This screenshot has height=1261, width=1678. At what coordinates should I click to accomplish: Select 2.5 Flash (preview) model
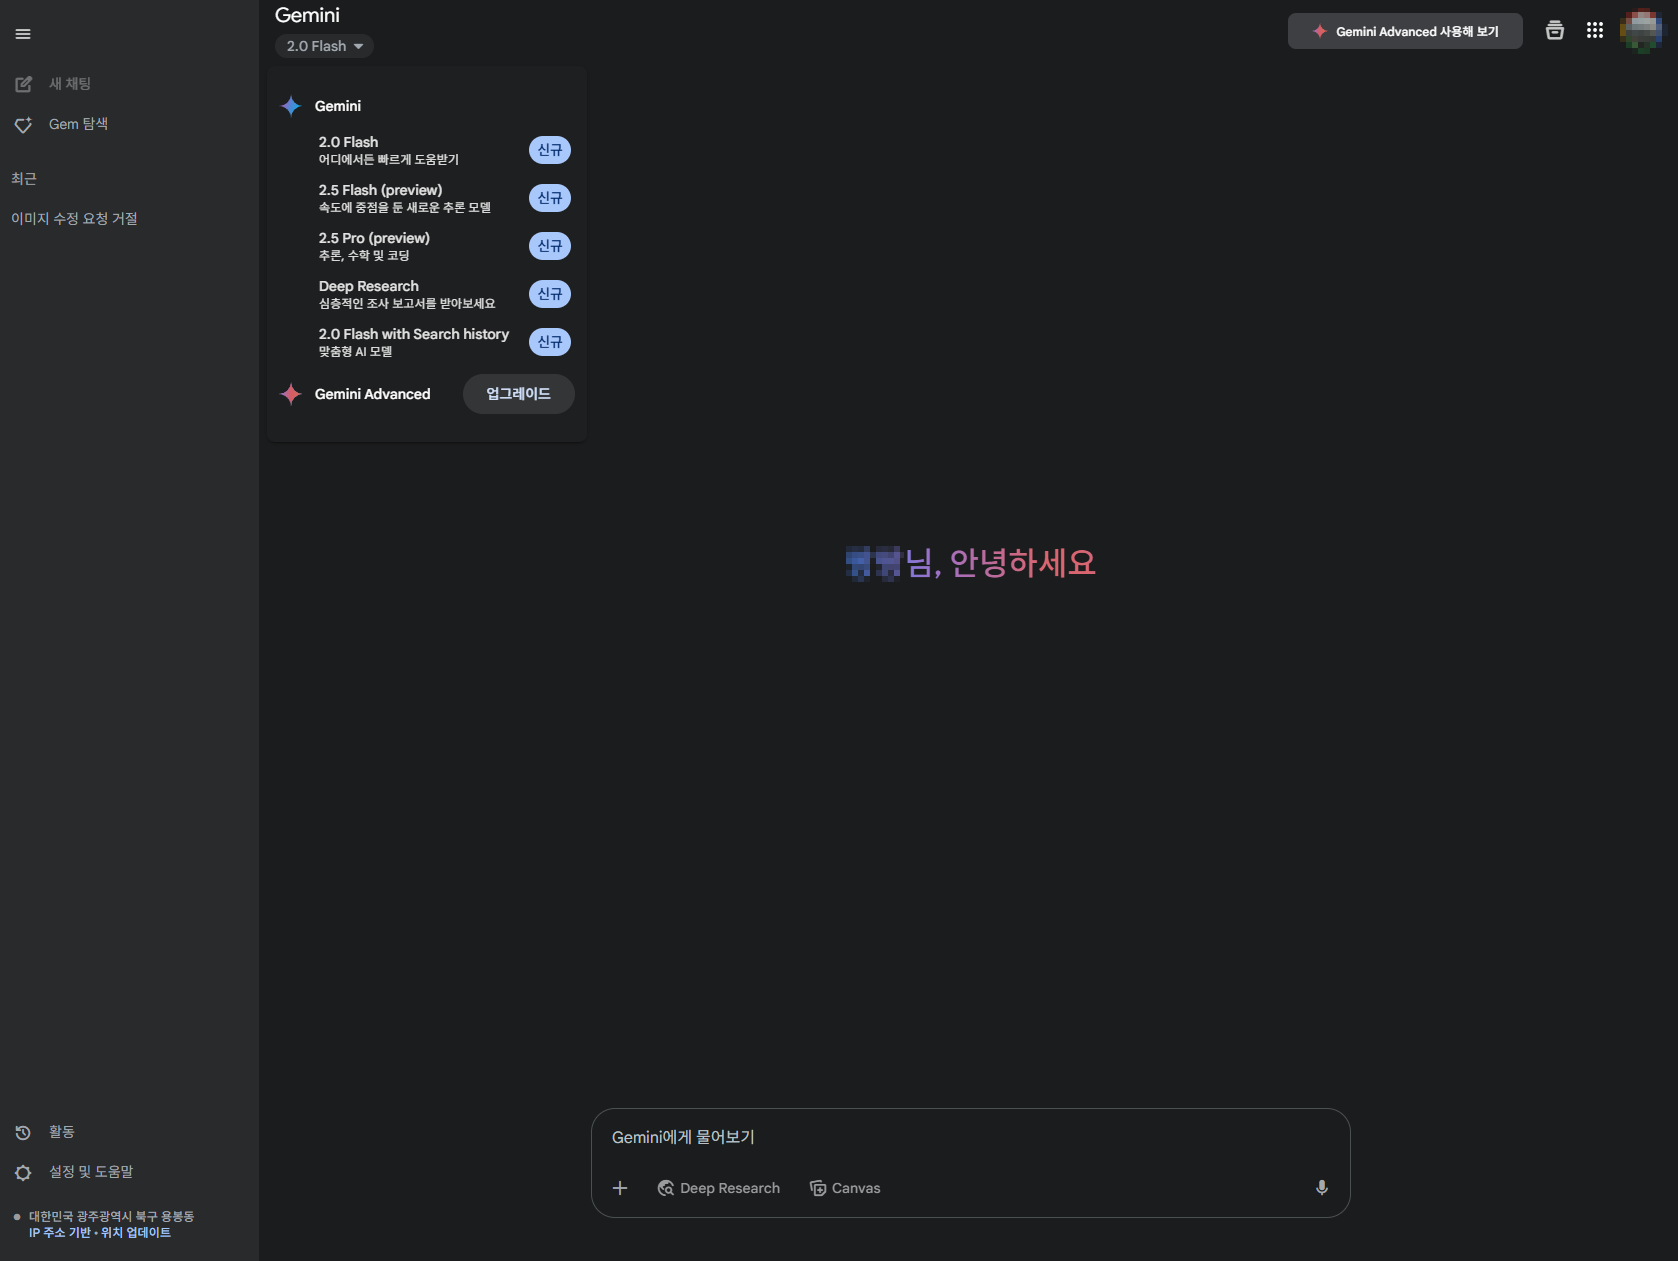coord(427,198)
